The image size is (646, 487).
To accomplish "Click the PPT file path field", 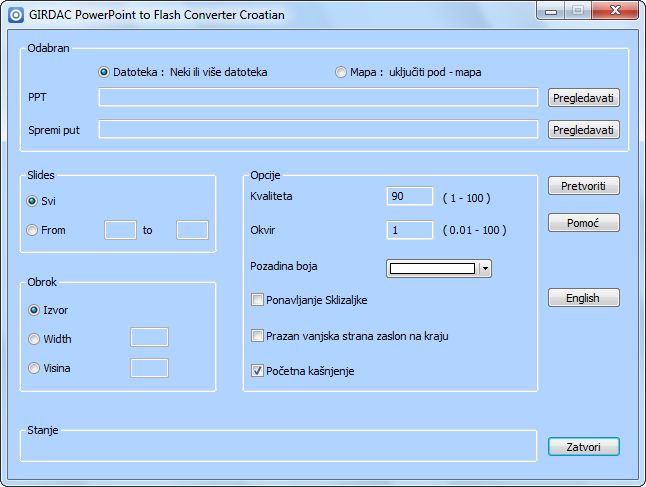I will pos(318,98).
